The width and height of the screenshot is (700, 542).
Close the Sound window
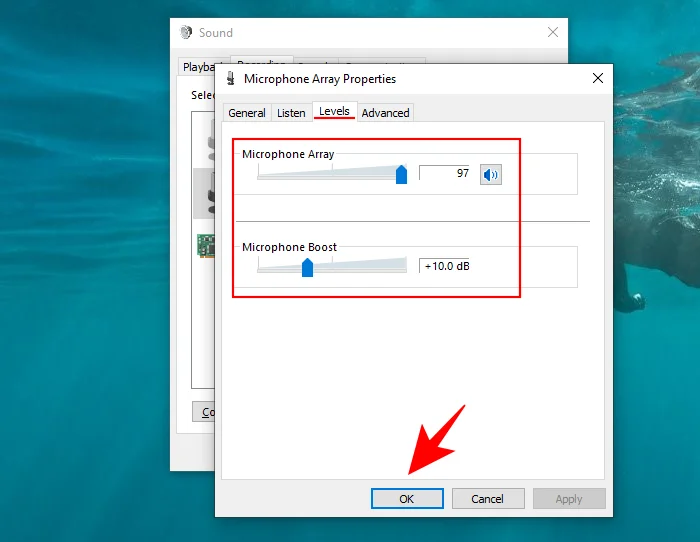coord(553,32)
